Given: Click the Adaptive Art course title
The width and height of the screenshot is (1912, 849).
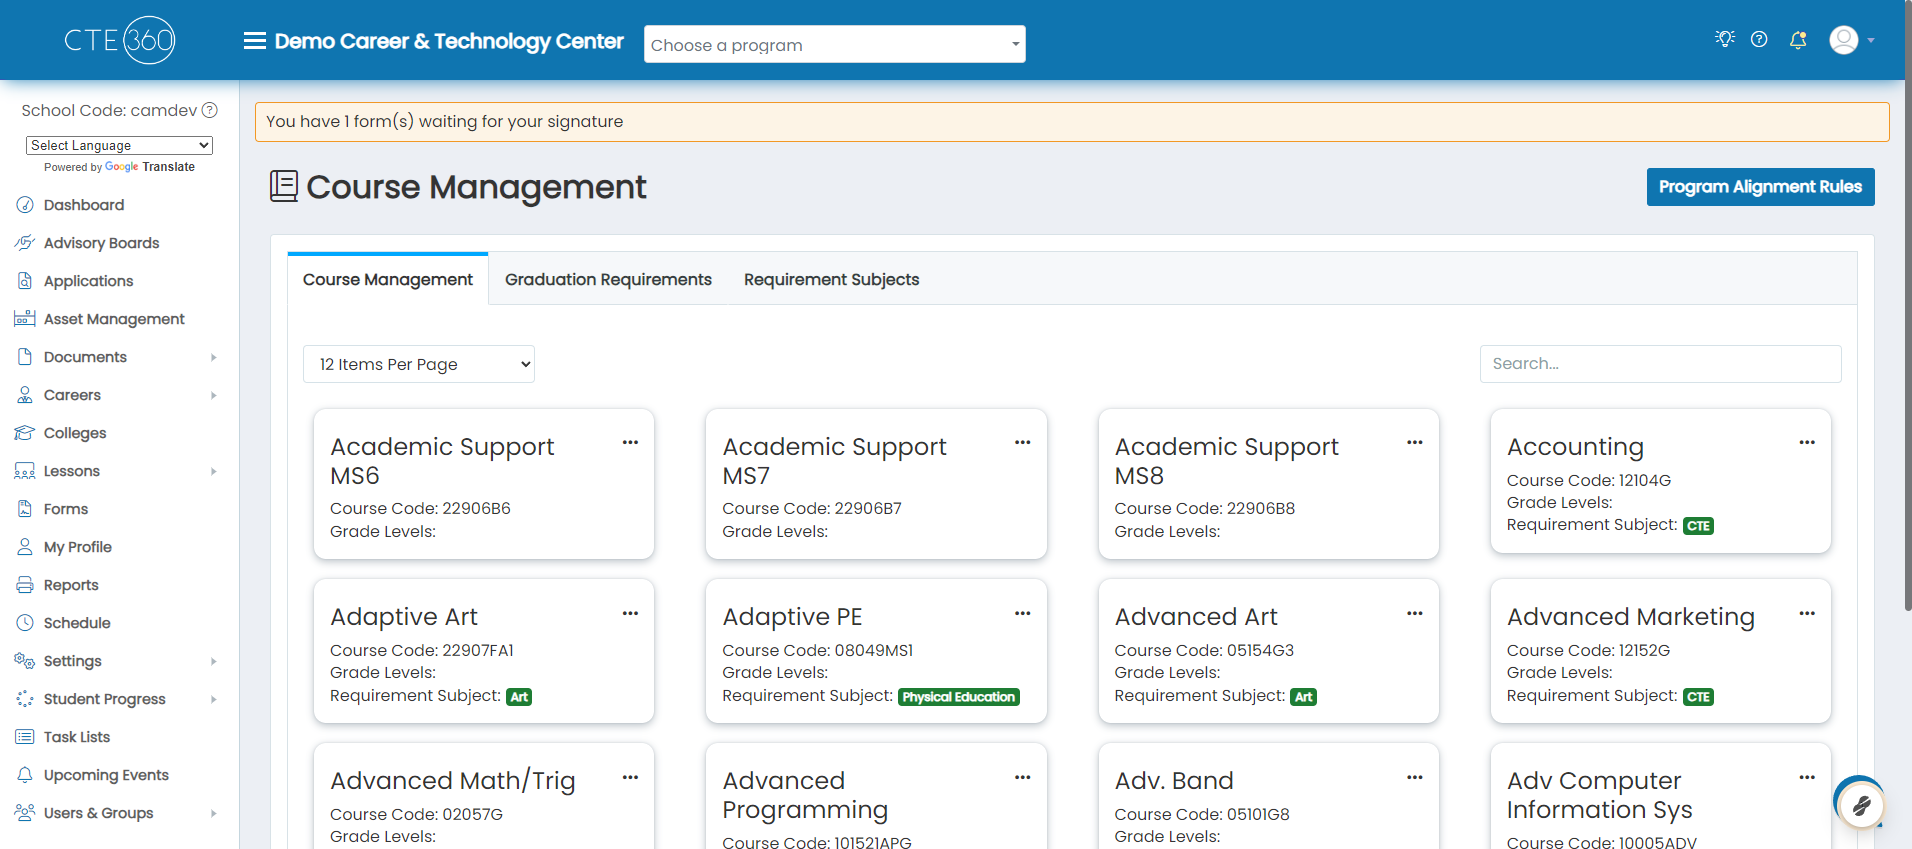Looking at the screenshot, I should (404, 617).
